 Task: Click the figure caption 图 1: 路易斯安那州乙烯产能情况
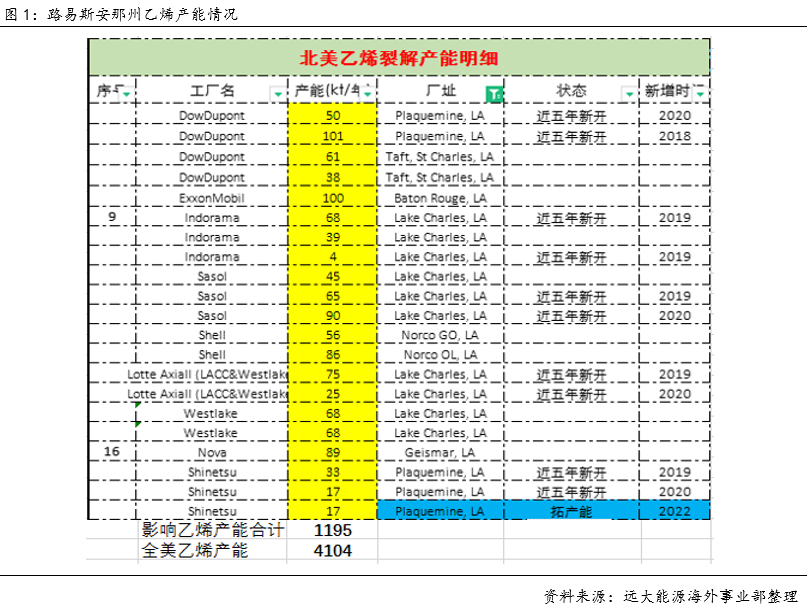pos(121,14)
